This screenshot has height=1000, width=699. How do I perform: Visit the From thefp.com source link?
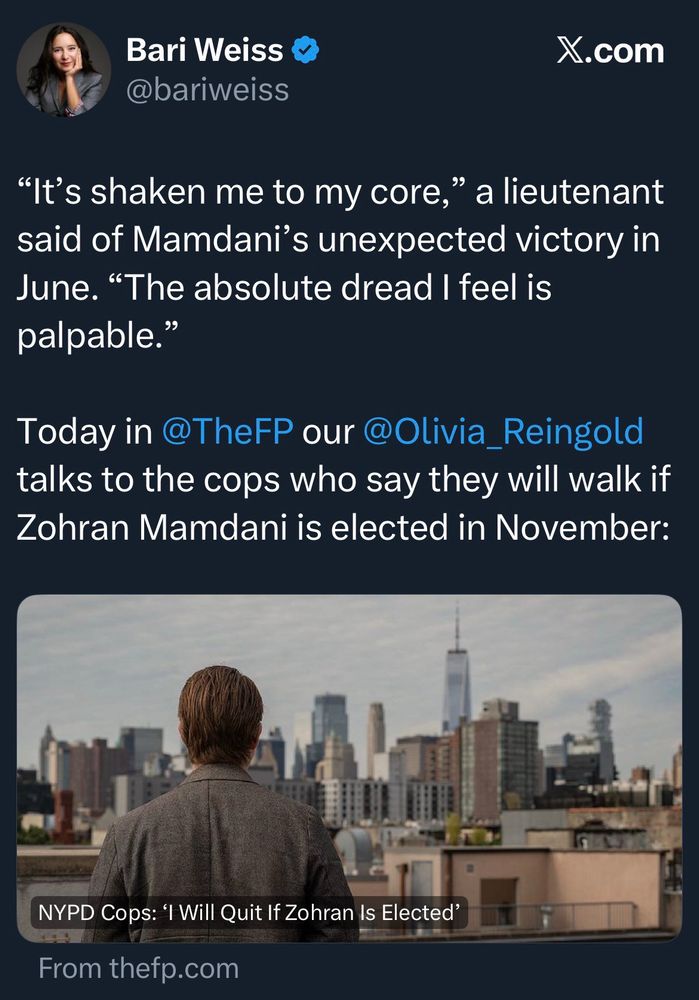136,967
